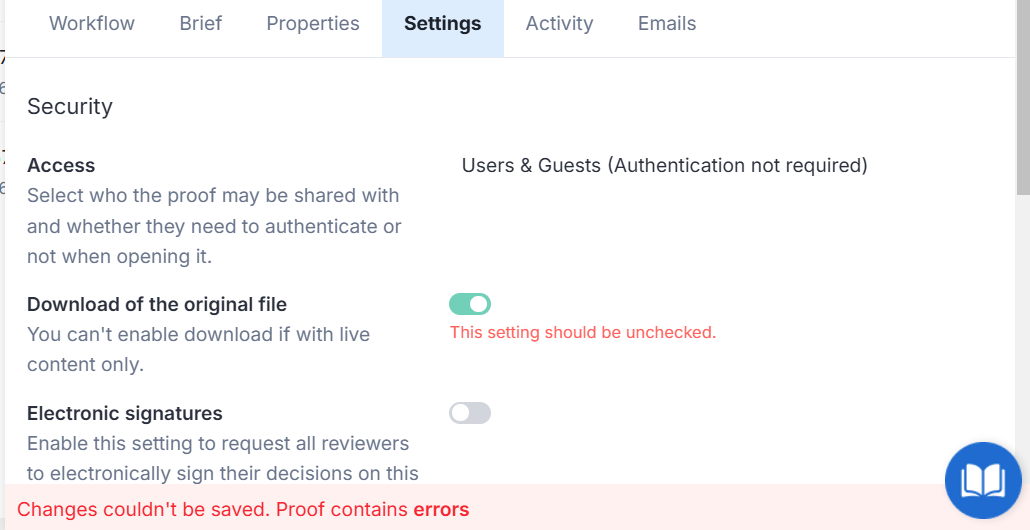Open the Brief tab
Screen dimensions: 1030x530
(201, 24)
